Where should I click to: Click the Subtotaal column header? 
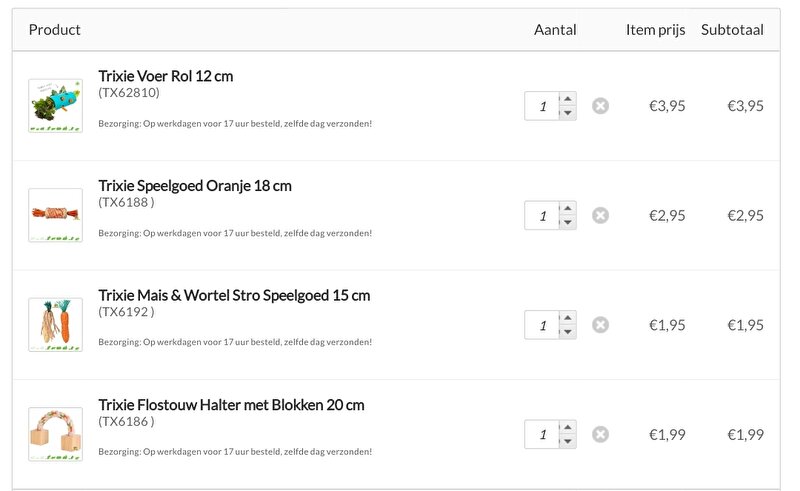point(732,30)
